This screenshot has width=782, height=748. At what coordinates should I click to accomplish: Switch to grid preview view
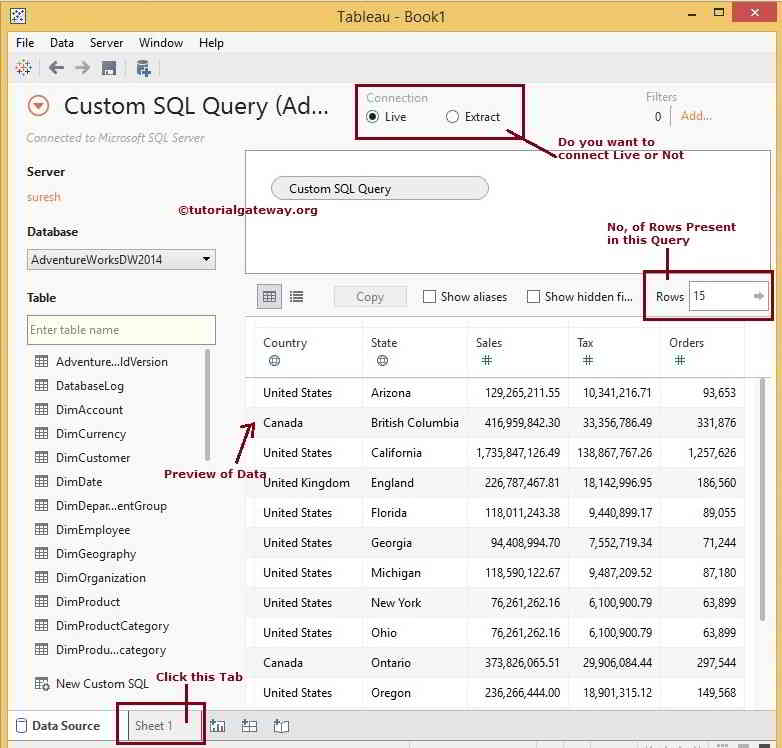[x=269, y=297]
